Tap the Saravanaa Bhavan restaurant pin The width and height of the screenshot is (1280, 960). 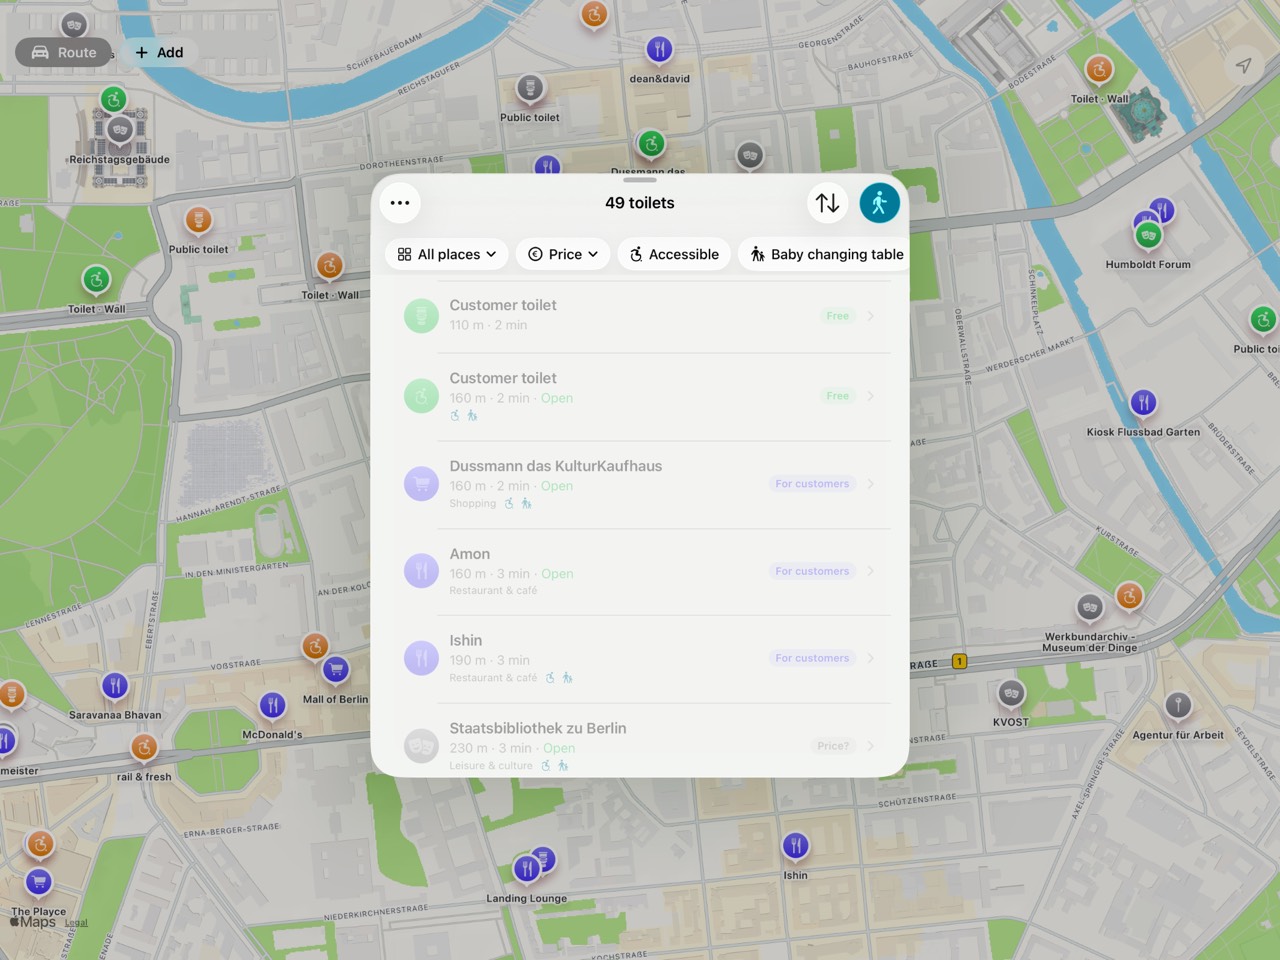pos(115,686)
